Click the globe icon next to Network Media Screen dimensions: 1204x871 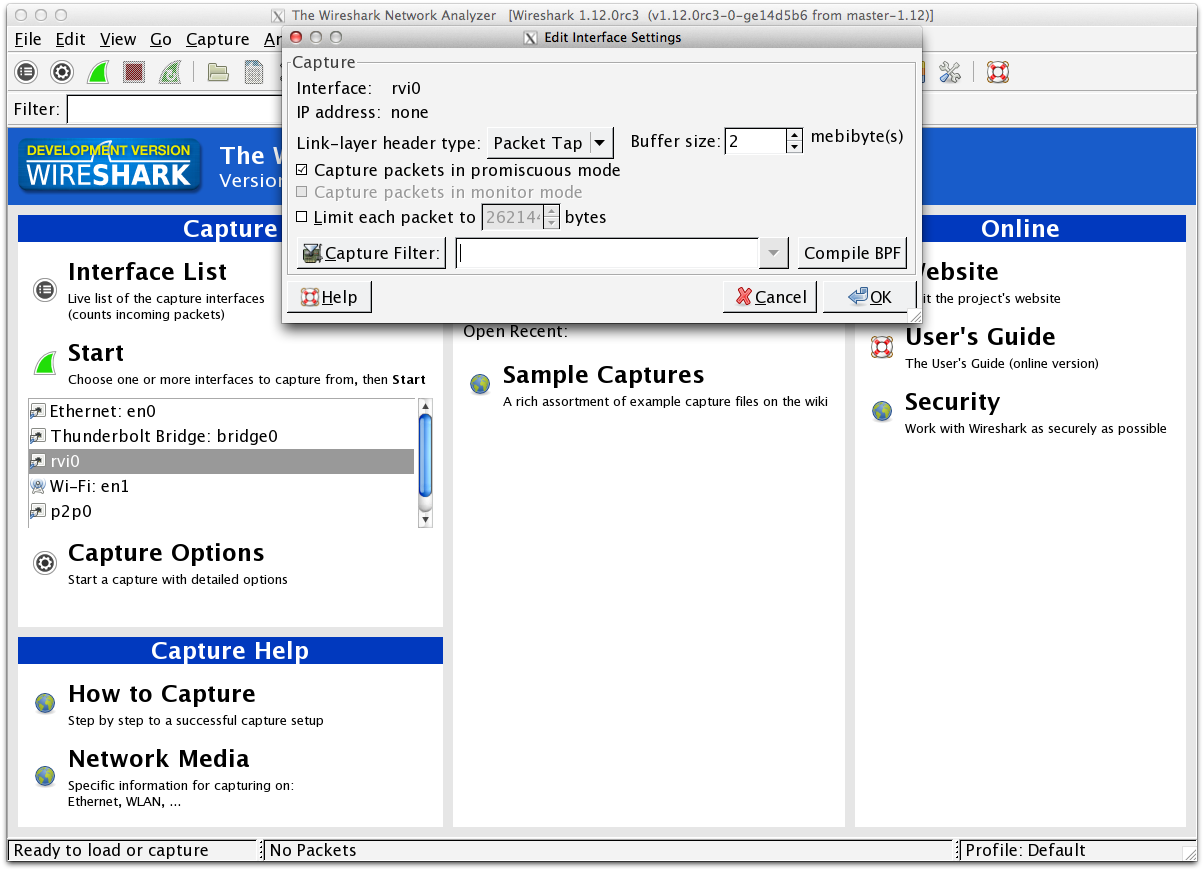tap(45, 775)
